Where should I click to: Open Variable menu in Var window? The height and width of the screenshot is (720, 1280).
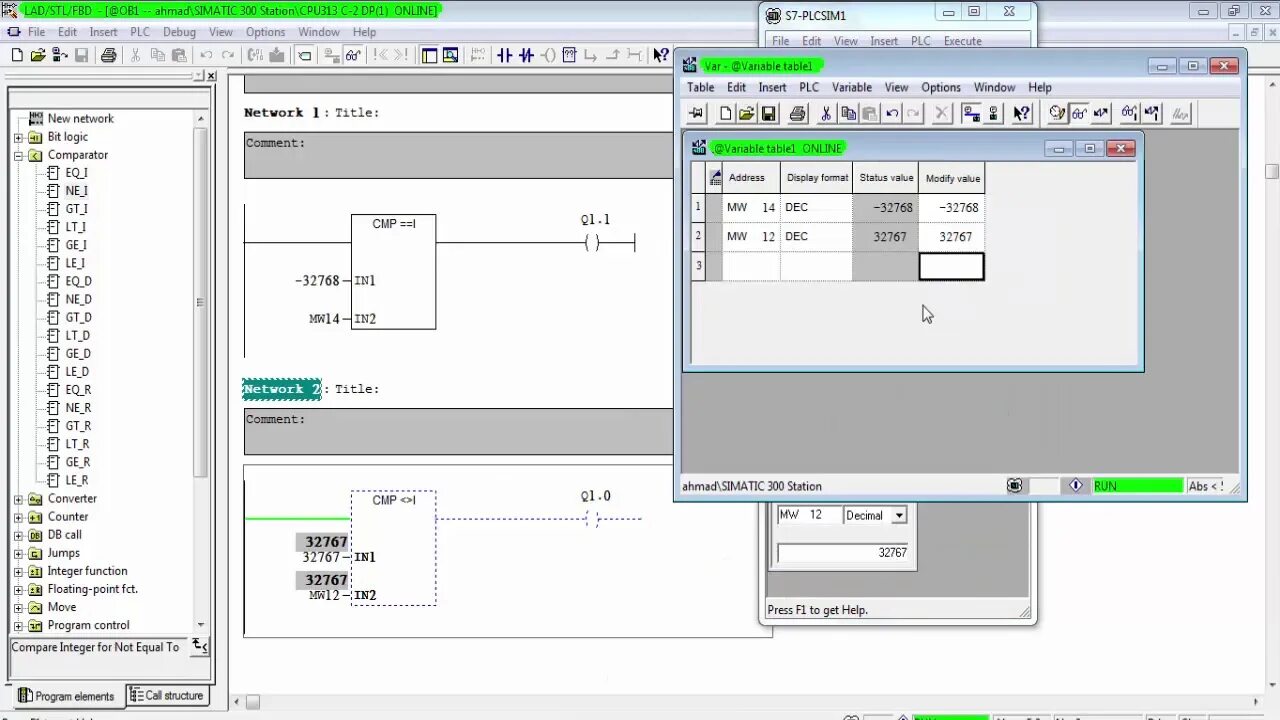pos(852,87)
